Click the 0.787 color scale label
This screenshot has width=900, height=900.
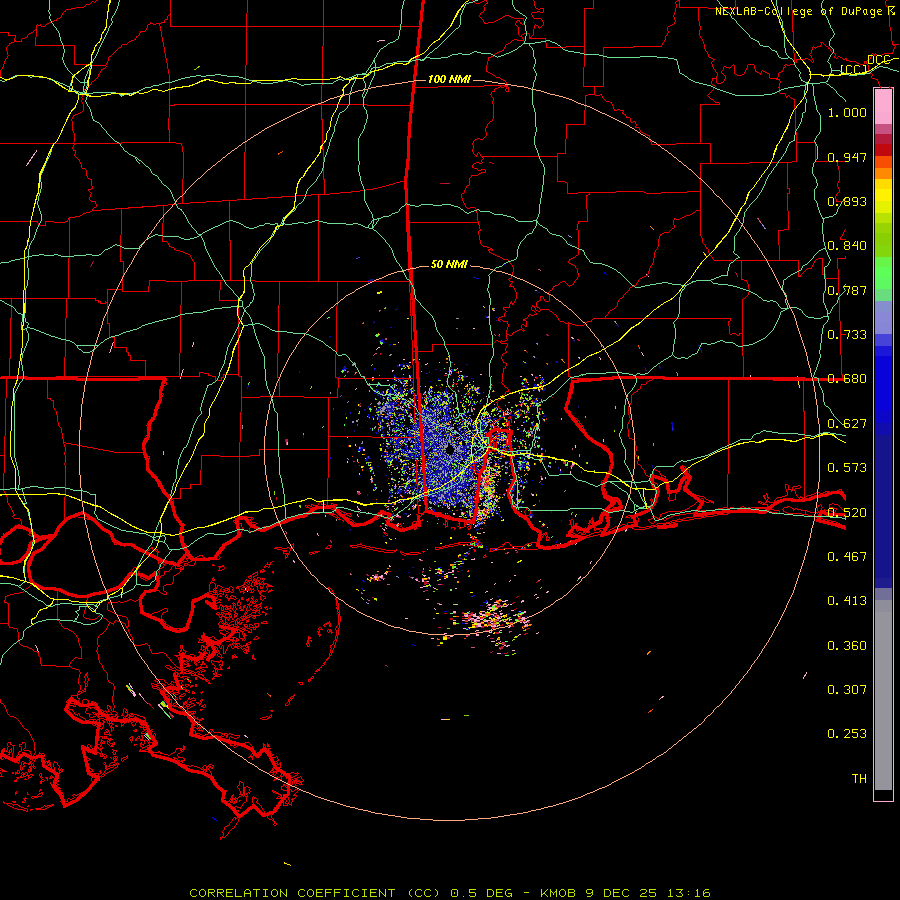[847, 290]
